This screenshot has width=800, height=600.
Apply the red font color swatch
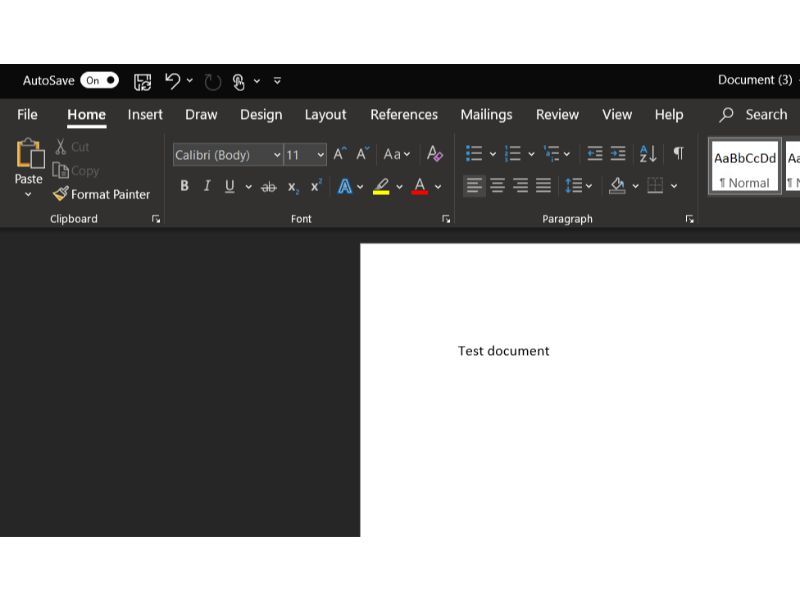(x=420, y=186)
